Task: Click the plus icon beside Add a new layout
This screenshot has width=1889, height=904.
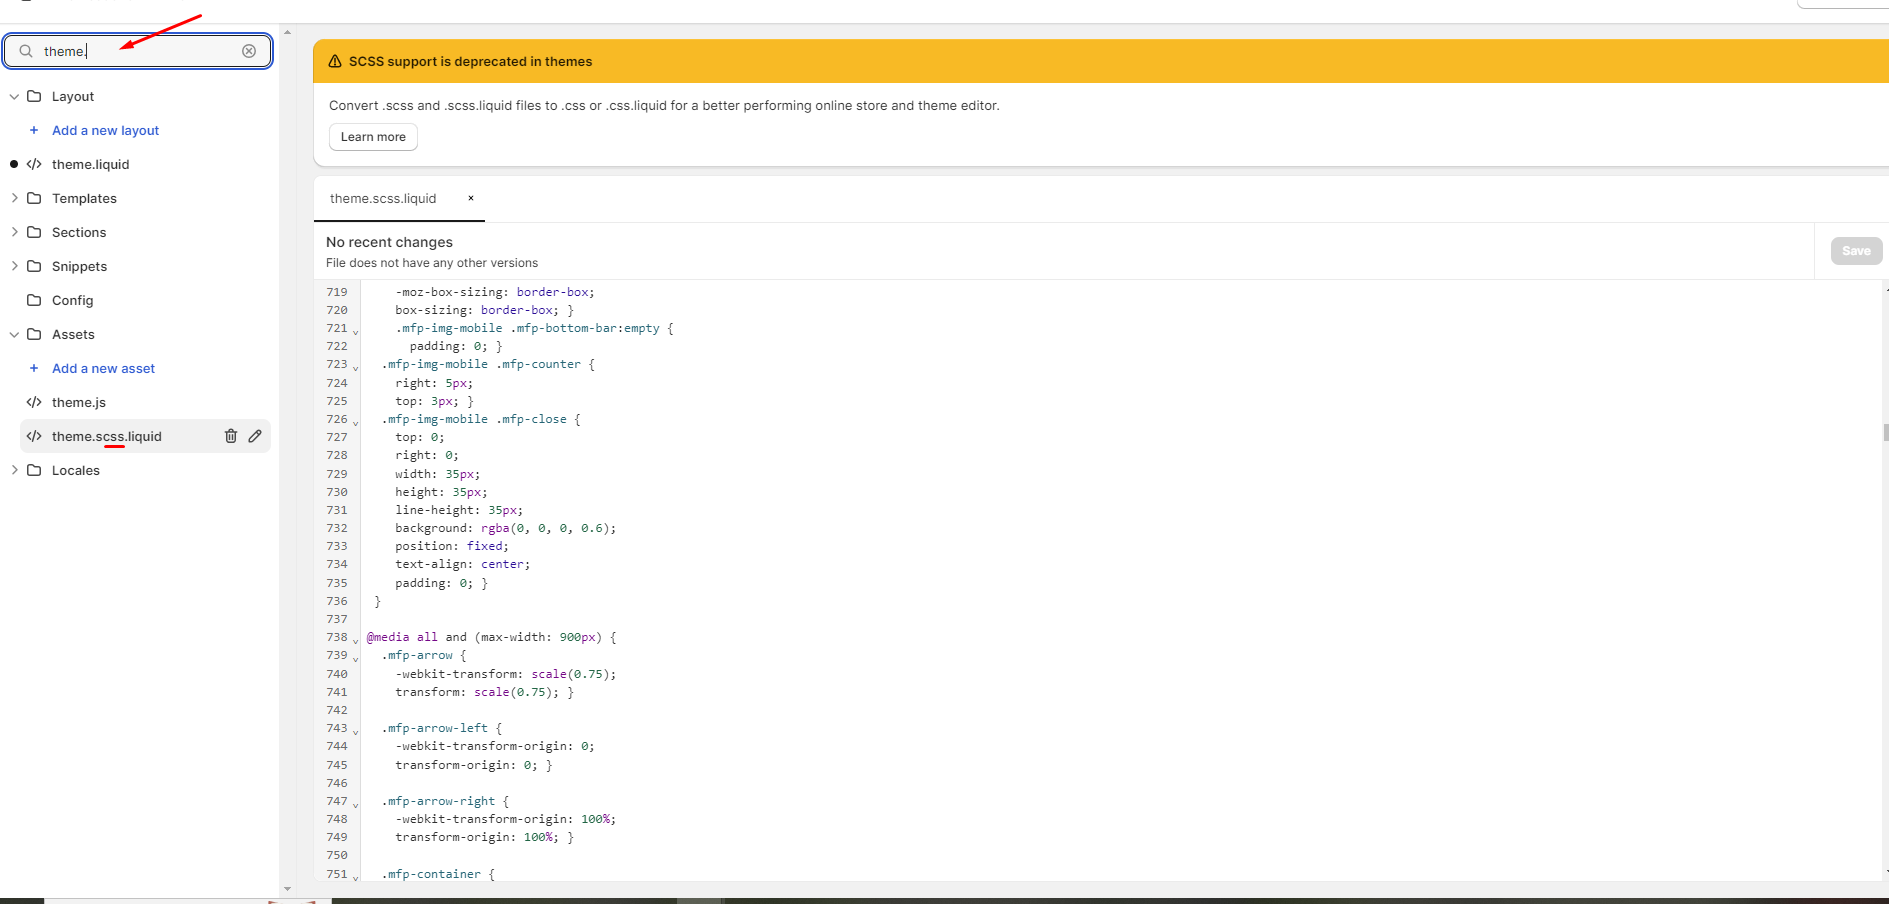Action: (34, 130)
